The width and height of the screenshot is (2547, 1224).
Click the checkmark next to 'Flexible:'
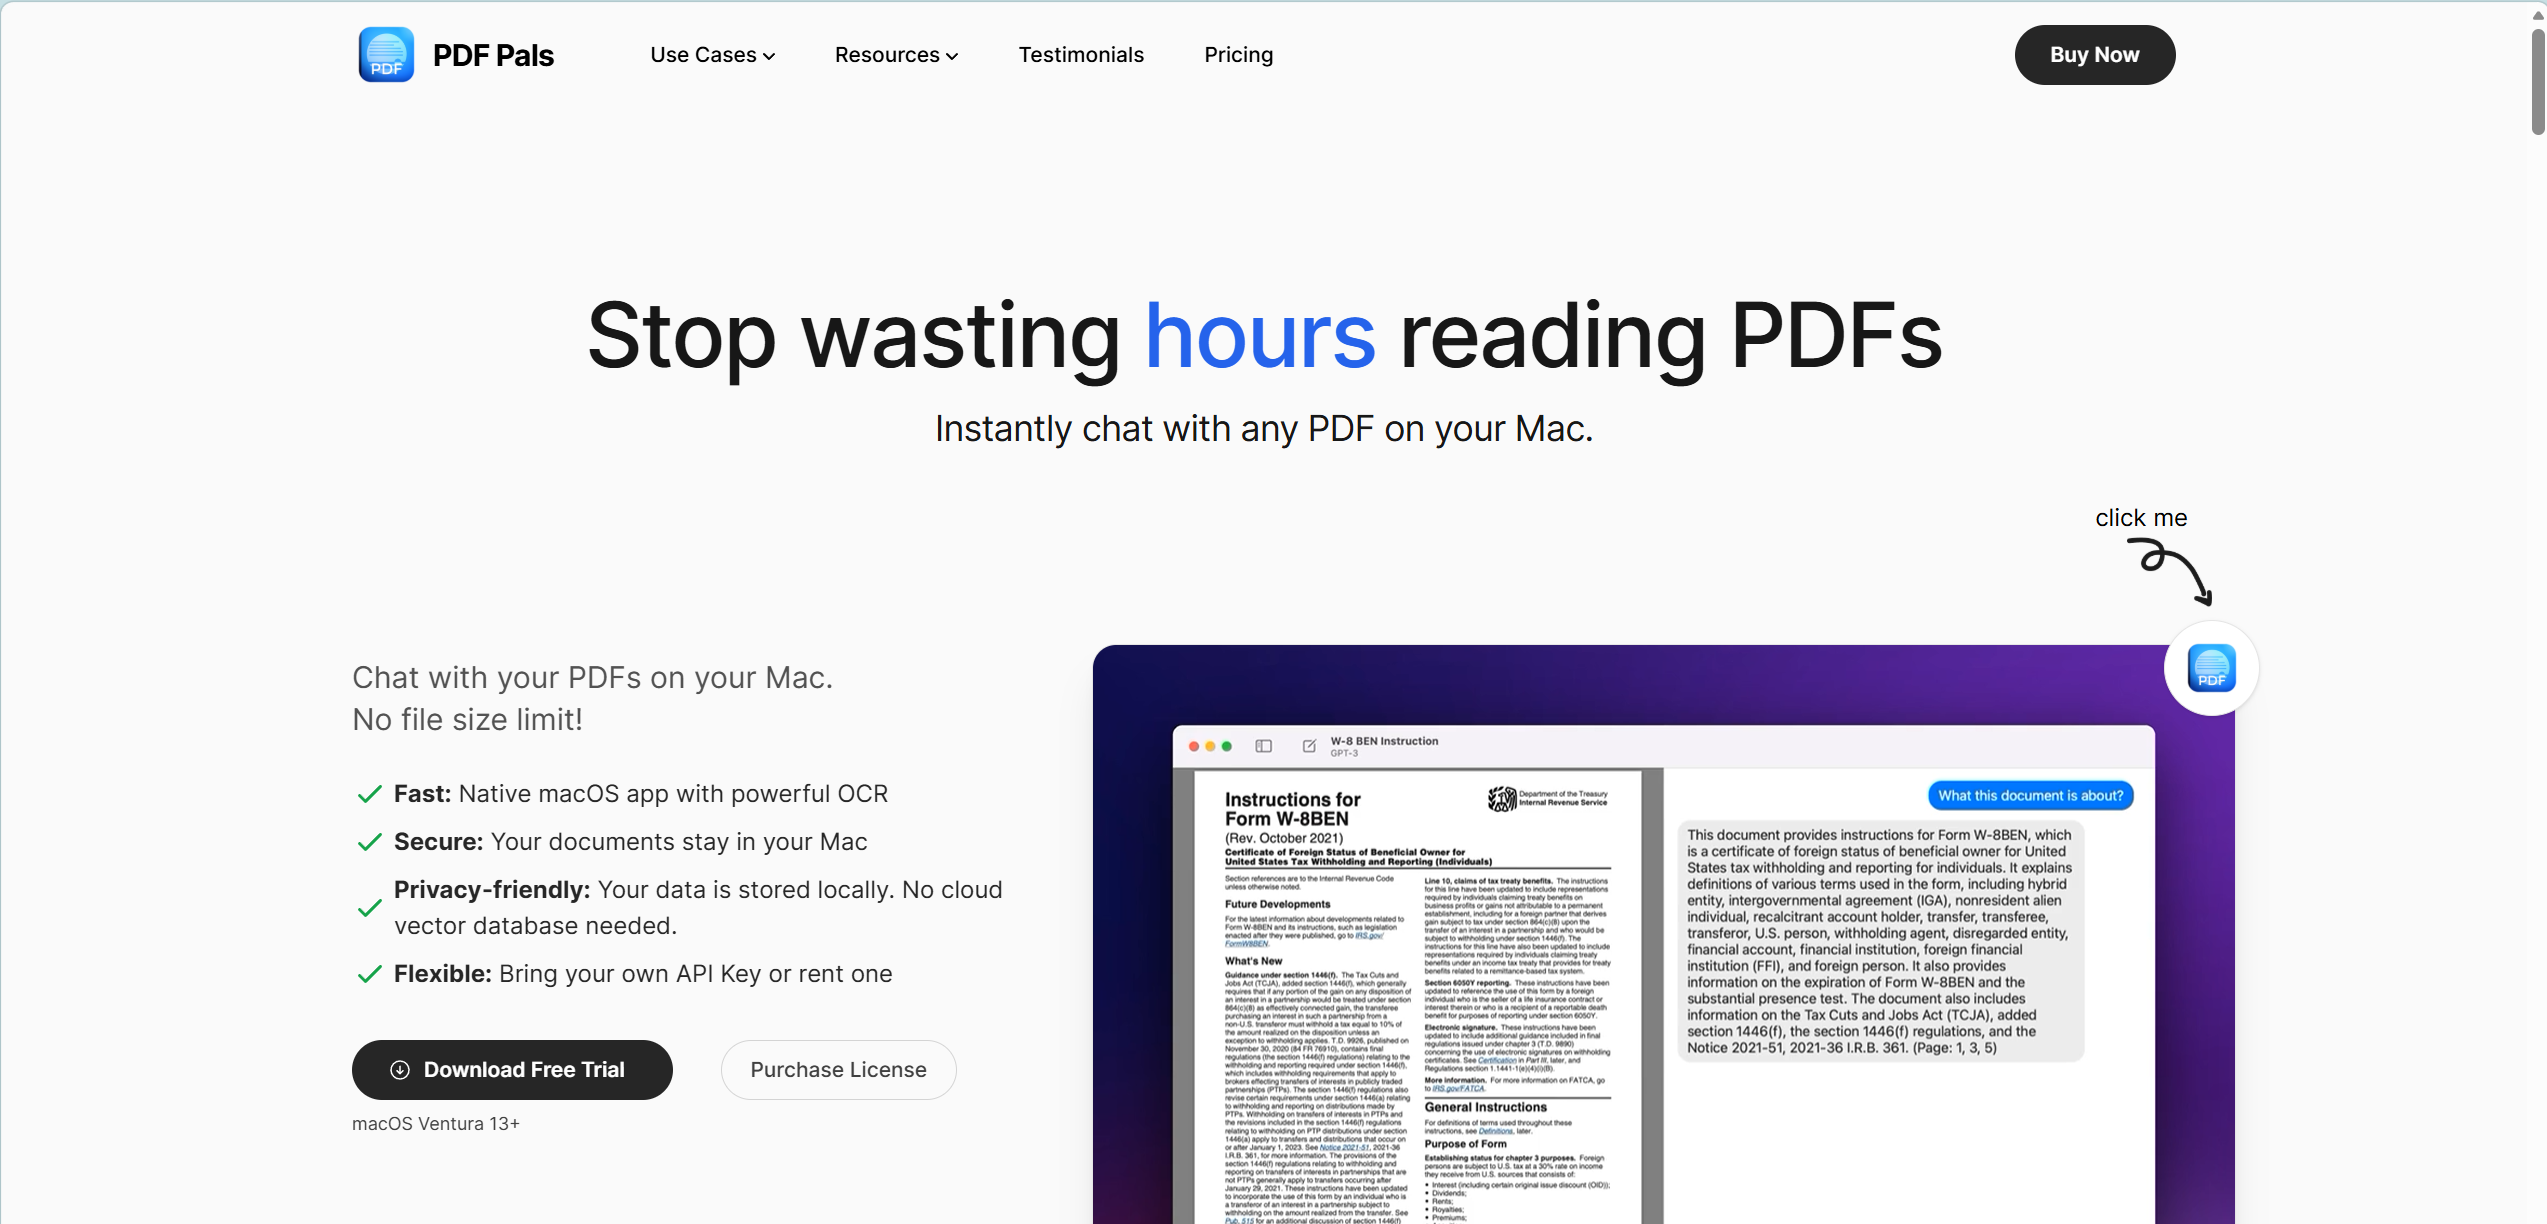click(370, 974)
